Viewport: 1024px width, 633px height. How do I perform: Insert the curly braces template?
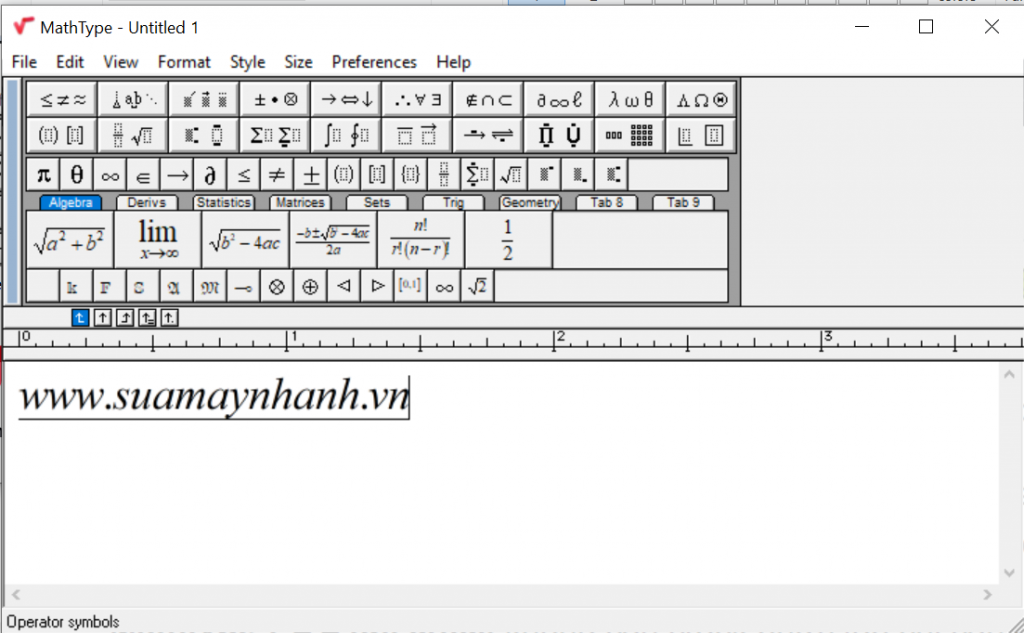point(411,174)
